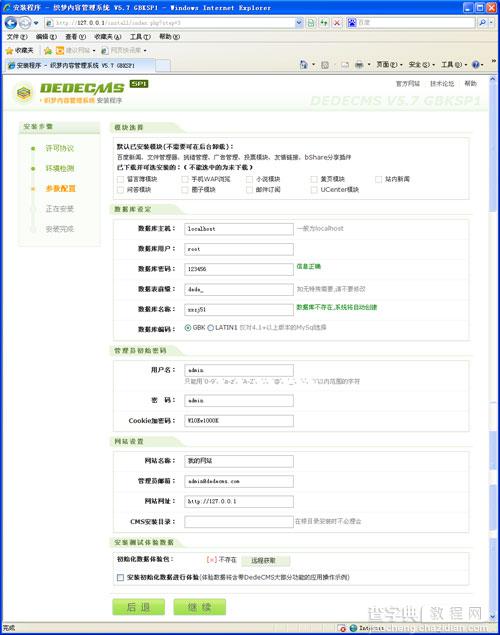The width and height of the screenshot is (500, 635).
Task: Open the 帮助 menu
Action: pos(169,36)
